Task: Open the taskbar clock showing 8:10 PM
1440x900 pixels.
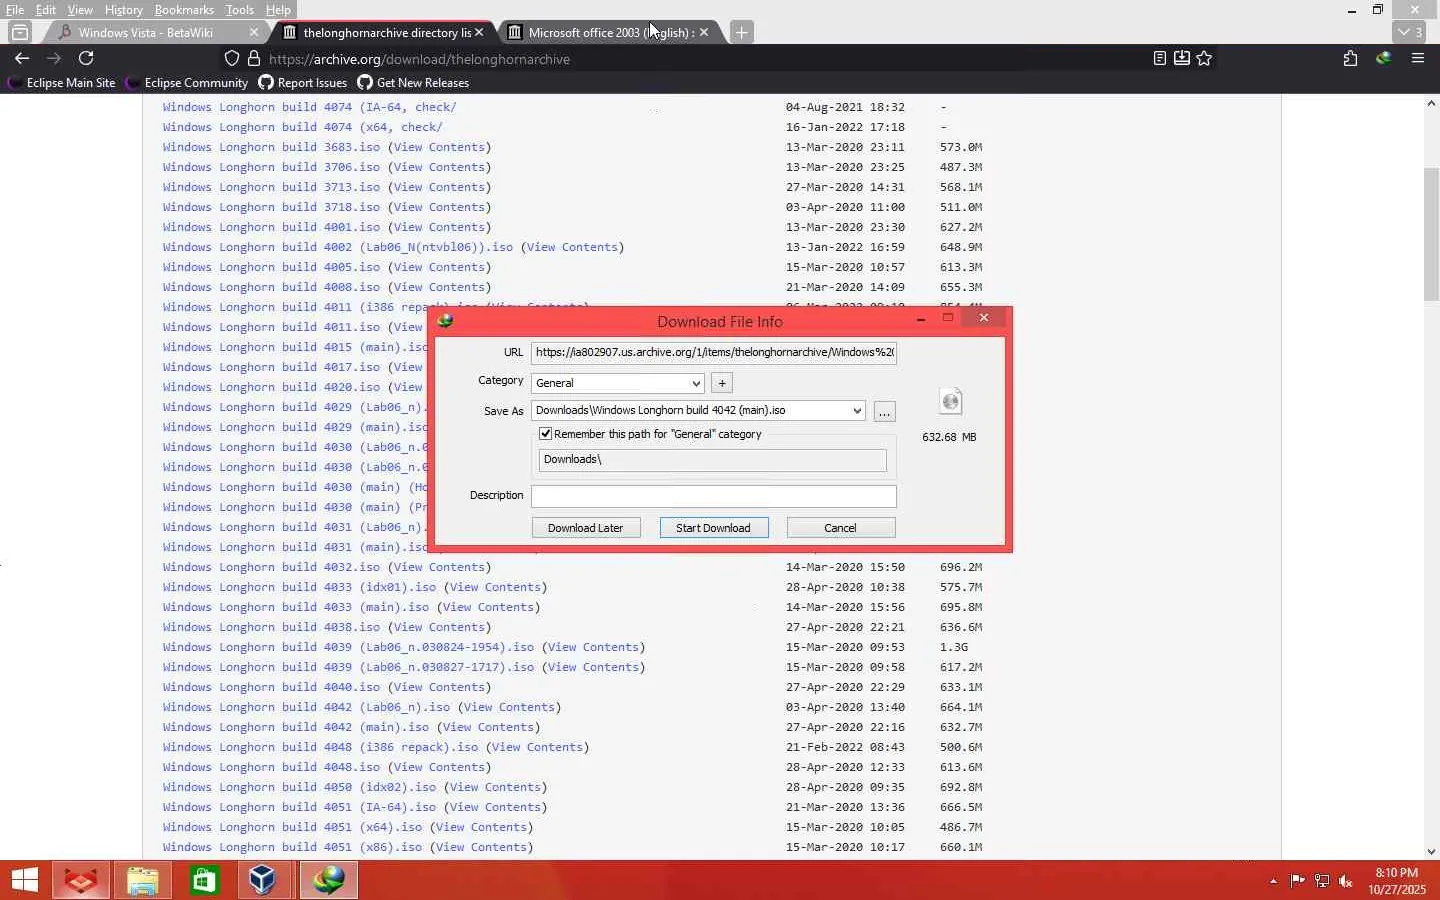Action: (x=1397, y=881)
